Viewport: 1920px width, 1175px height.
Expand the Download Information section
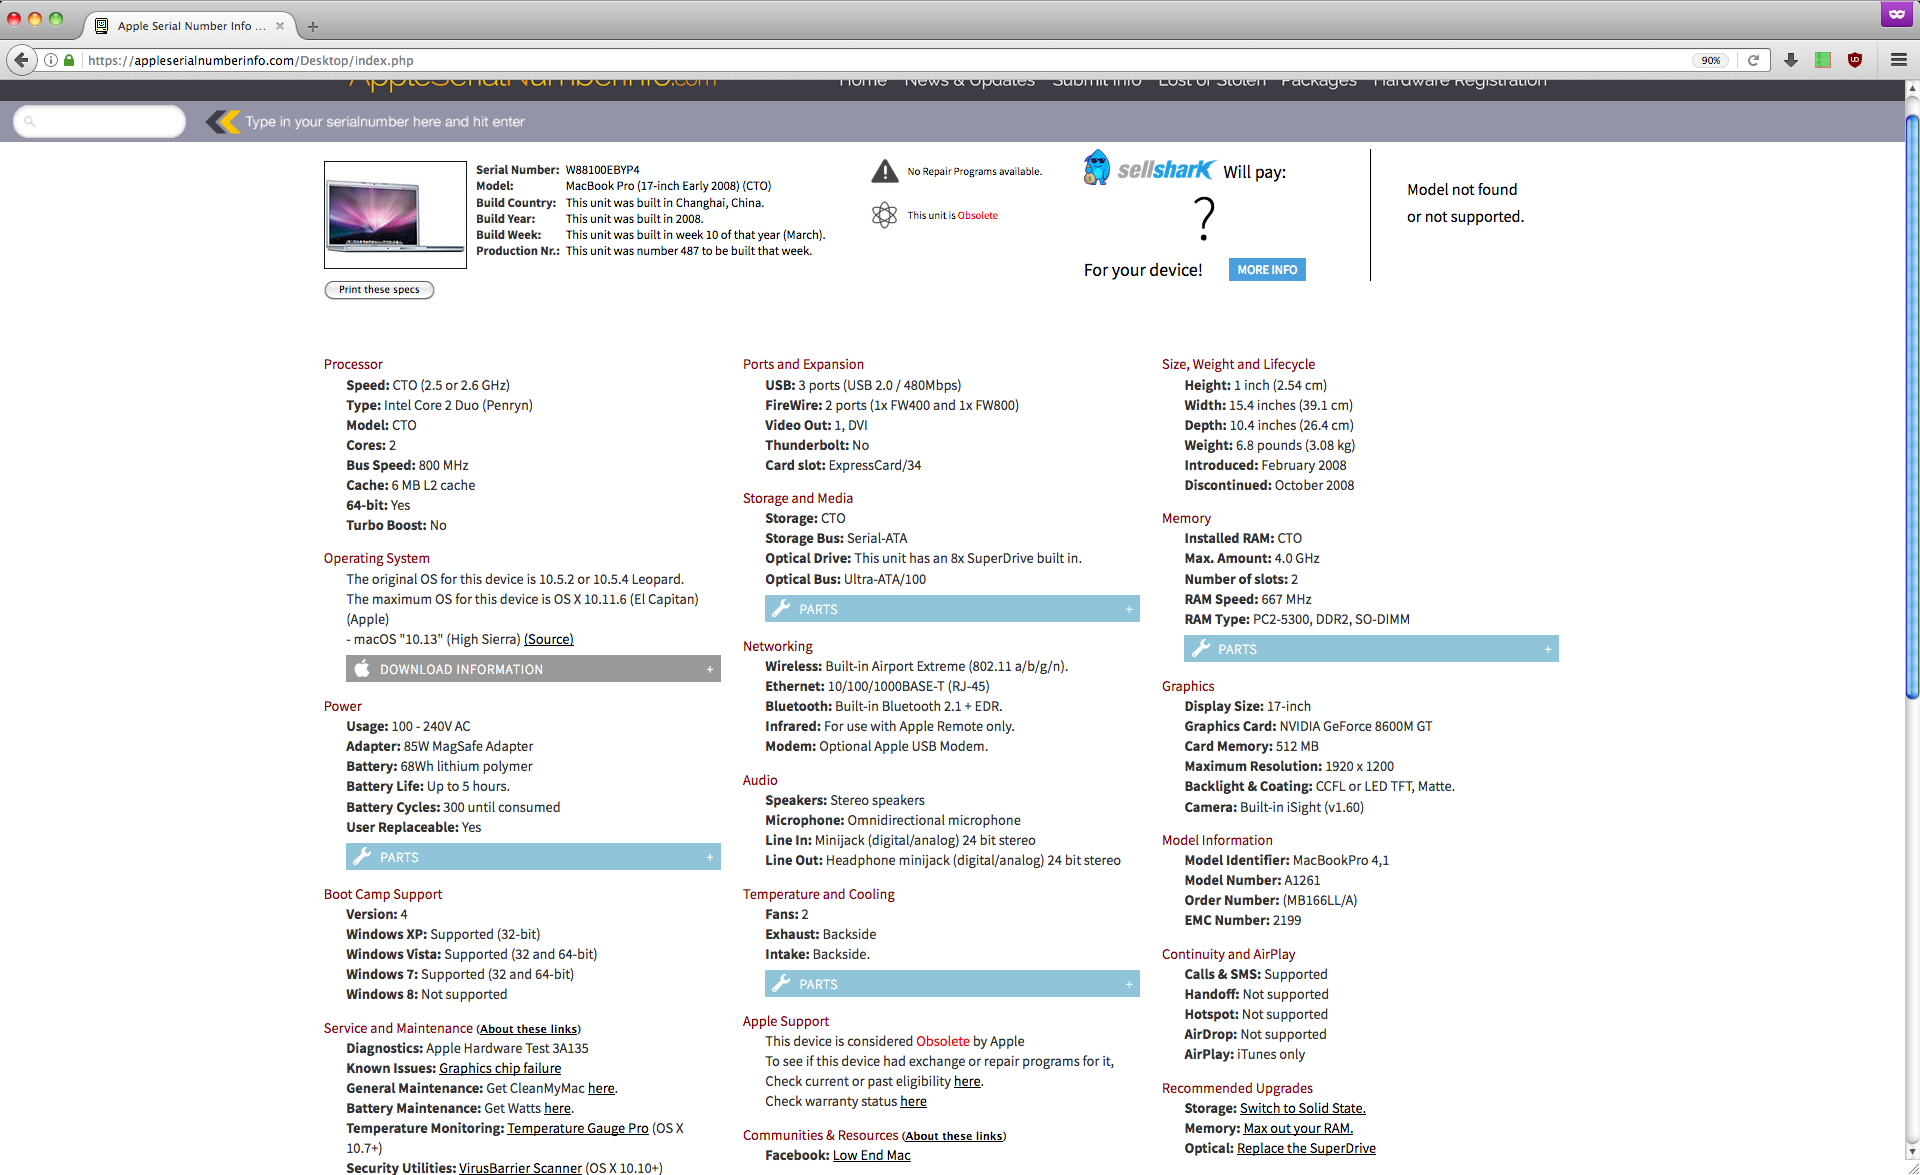tap(533, 668)
